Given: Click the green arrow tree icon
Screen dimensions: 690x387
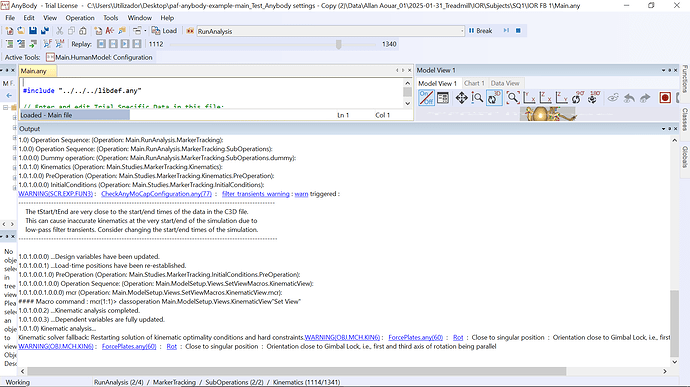Looking at the screenshot, I should [x=33, y=44].
